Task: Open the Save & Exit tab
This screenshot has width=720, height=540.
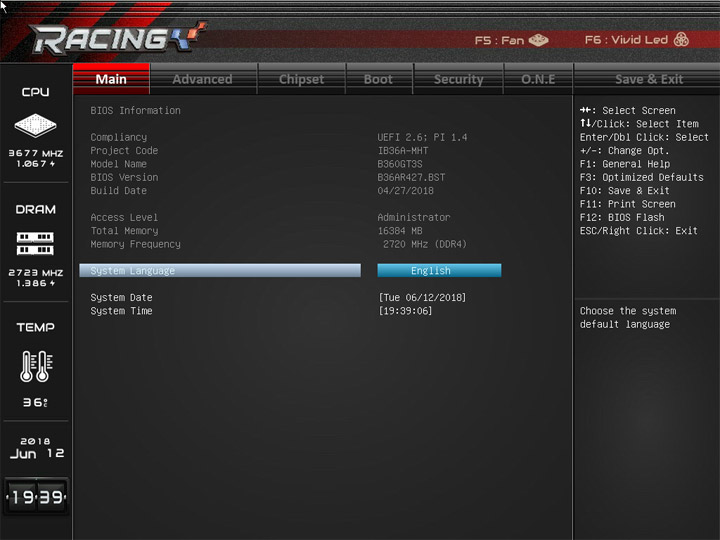Action: click(x=649, y=79)
